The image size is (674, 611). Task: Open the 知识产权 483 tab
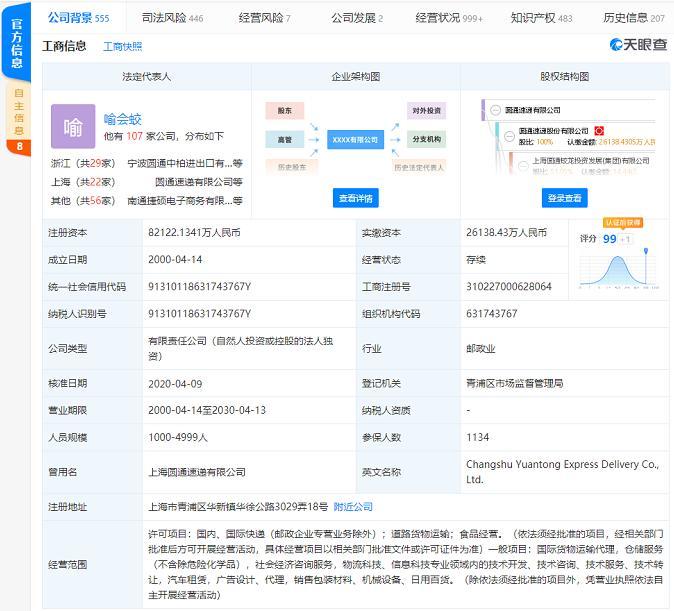coord(541,18)
